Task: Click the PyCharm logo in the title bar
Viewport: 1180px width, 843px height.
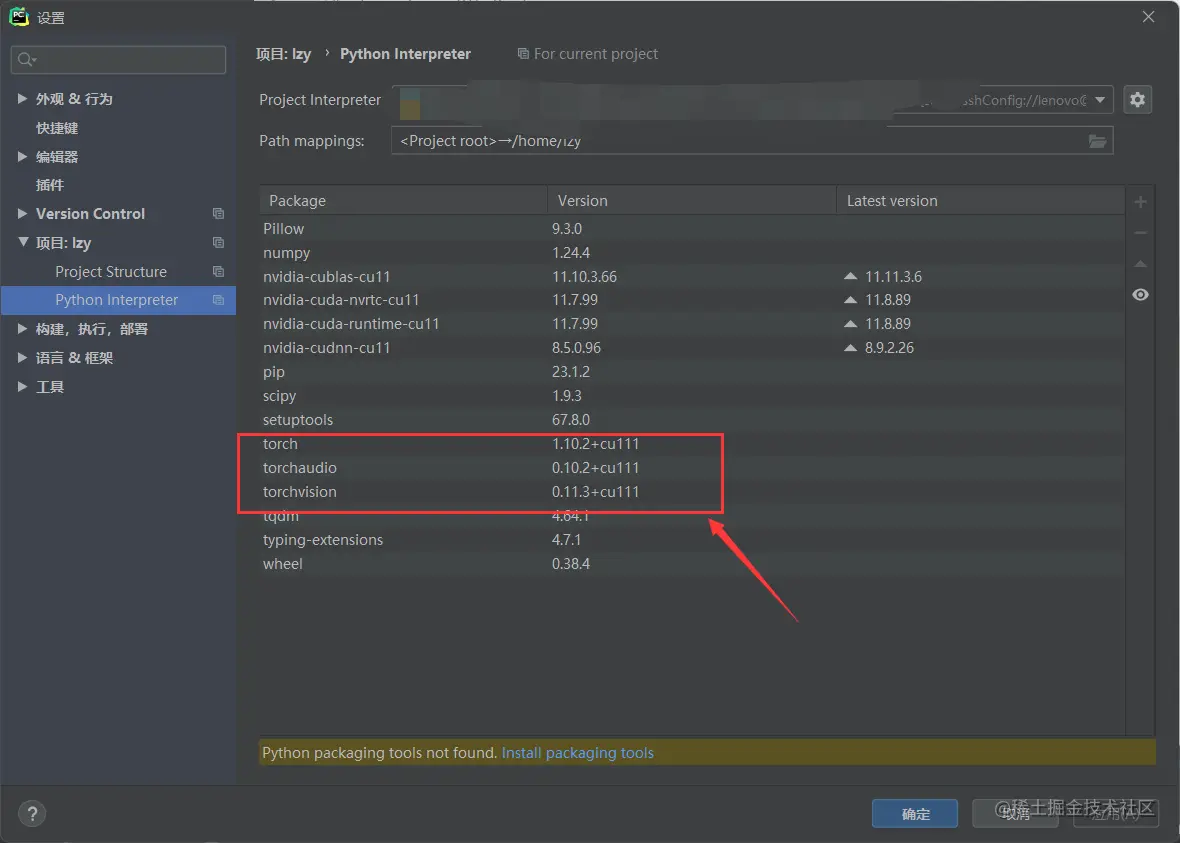Action: (x=19, y=17)
